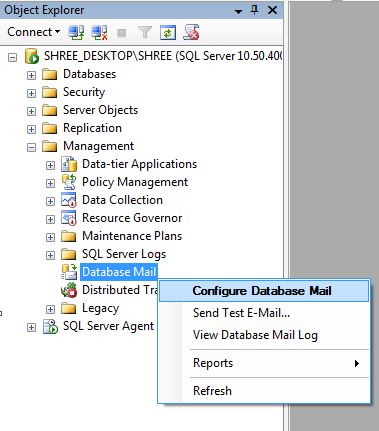379x431 pixels.
Task: Click the Replication folder icon
Action: tap(50, 128)
